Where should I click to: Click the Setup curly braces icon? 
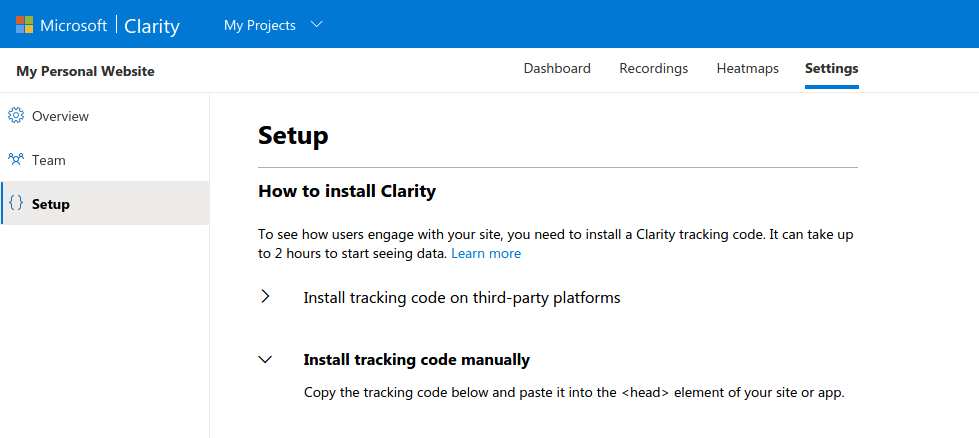click(17, 203)
